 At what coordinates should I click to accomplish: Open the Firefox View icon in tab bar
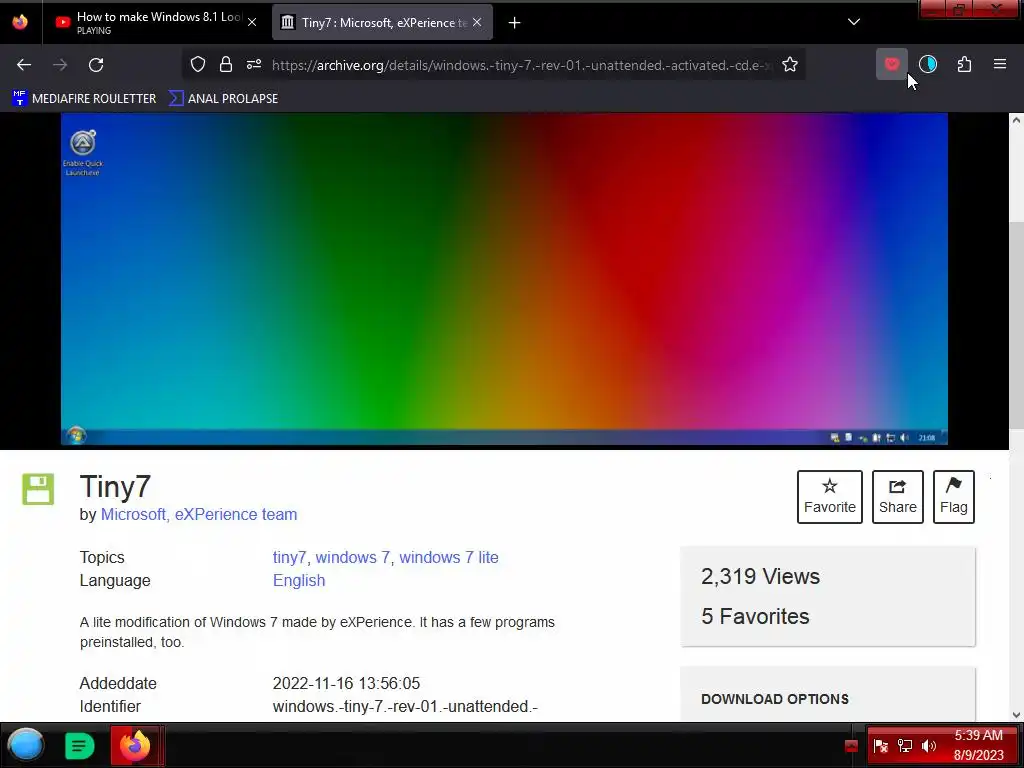[x=20, y=22]
